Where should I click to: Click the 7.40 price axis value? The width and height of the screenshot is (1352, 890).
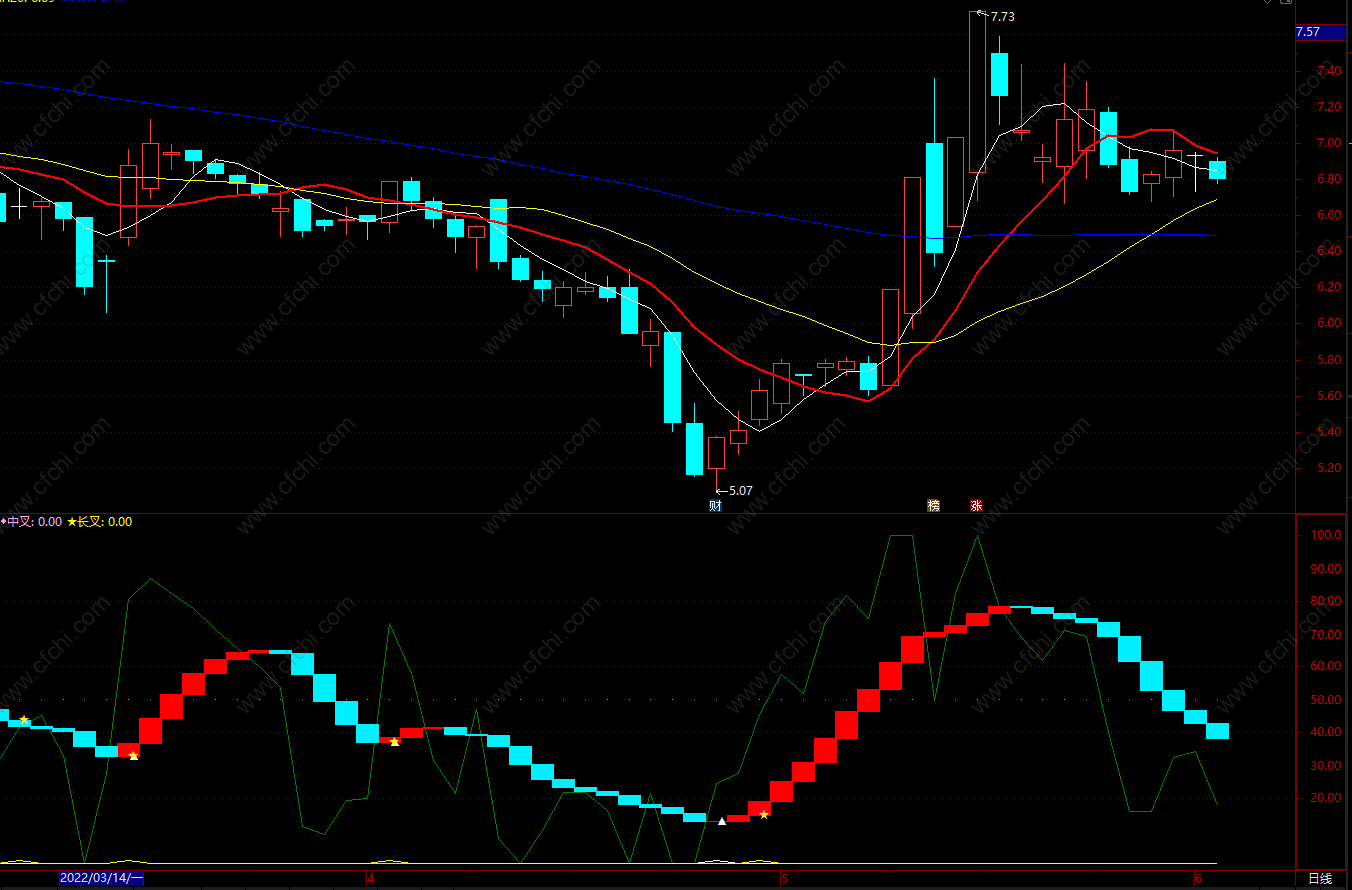pos(1329,71)
